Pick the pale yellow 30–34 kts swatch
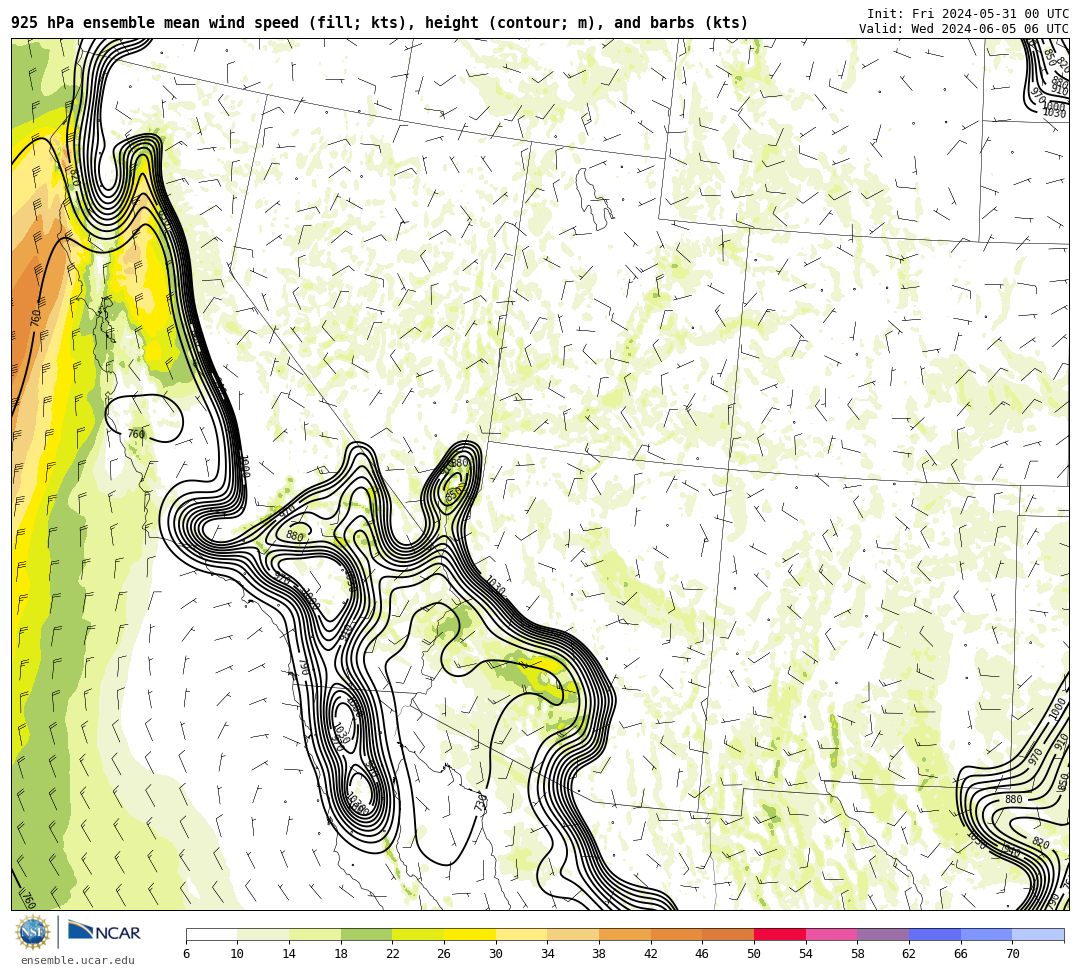Image resolution: width=1080 pixels, height=973 pixels. pos(521,934)
